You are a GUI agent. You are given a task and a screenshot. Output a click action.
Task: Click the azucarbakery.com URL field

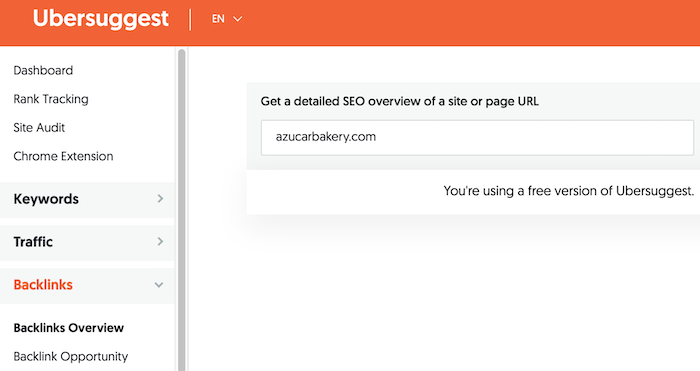click(477, 138)
